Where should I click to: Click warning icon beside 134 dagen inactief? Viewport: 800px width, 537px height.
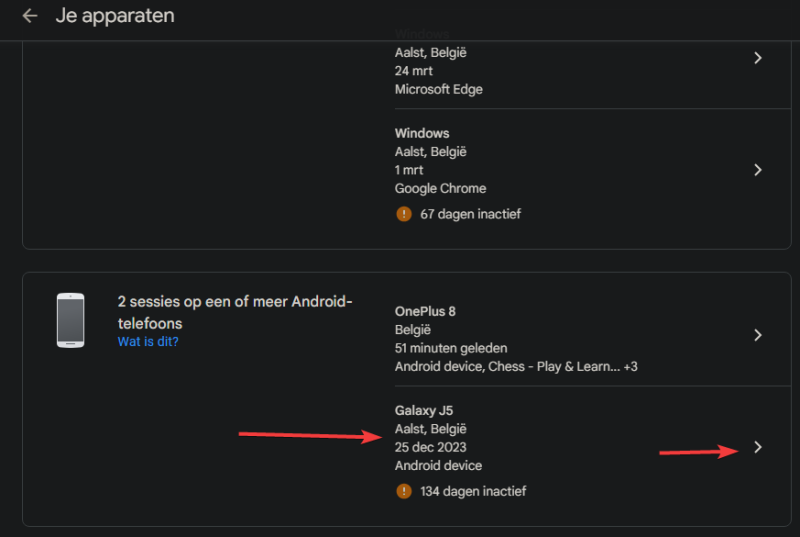(404, 491)
